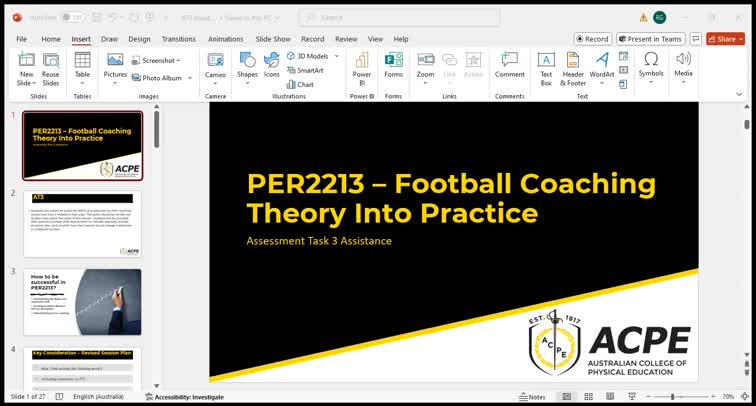The height and width of the screenshot is (406, 756).
Task: Toggle the Notes pane
Action: coord(532,397)
